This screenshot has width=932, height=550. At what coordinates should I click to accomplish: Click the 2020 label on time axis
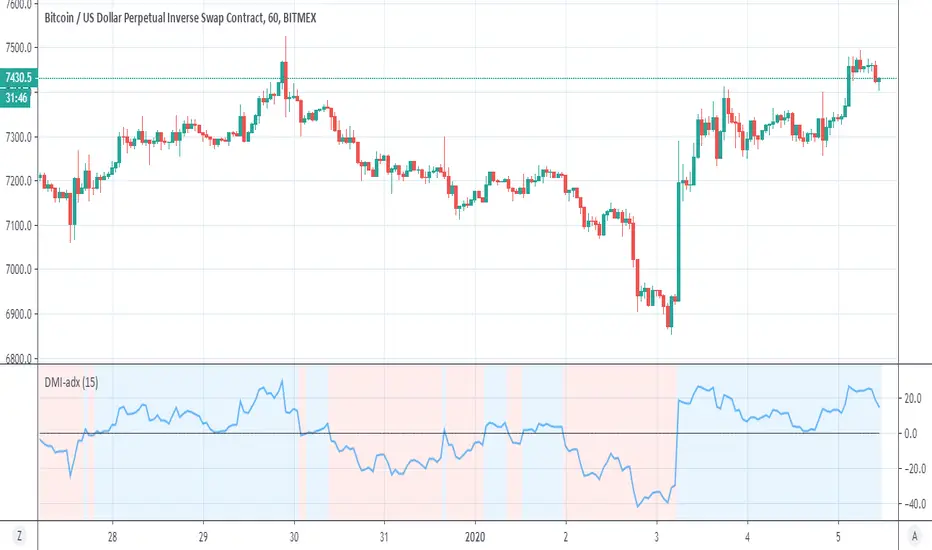coord(475,535)
